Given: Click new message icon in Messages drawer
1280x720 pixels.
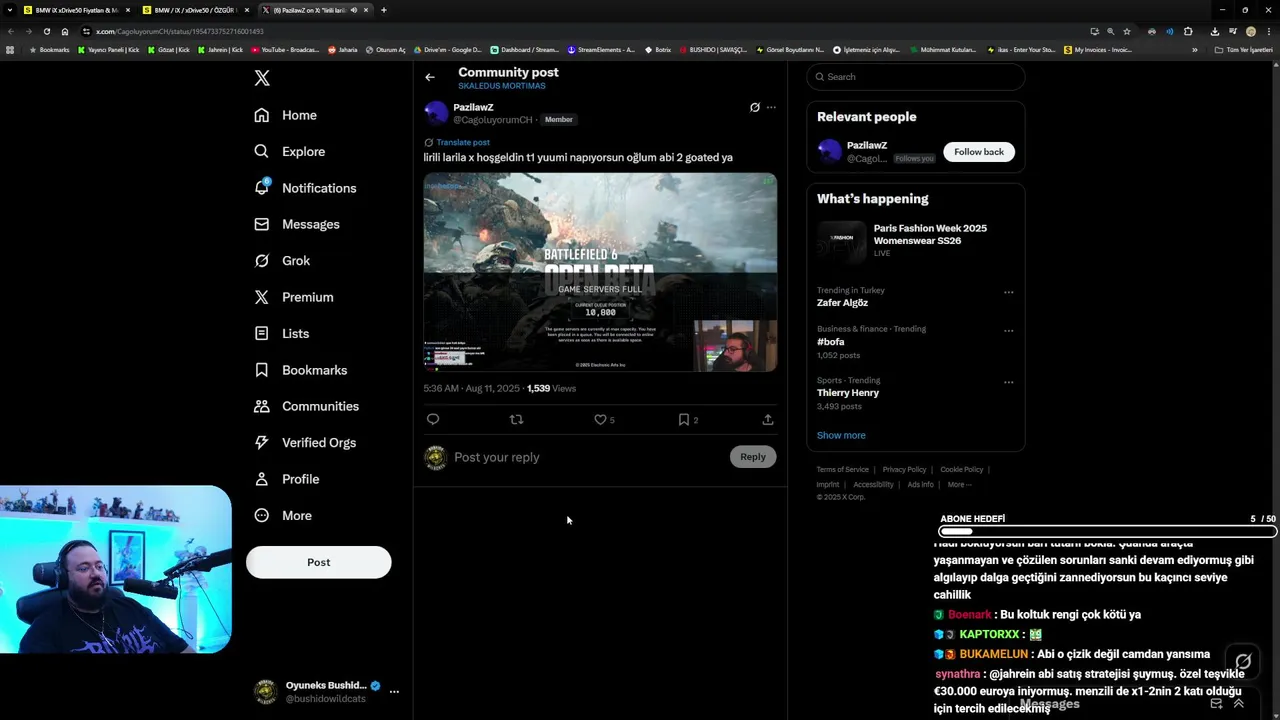Looking at the screenshot, I should tap(1216, 704).
